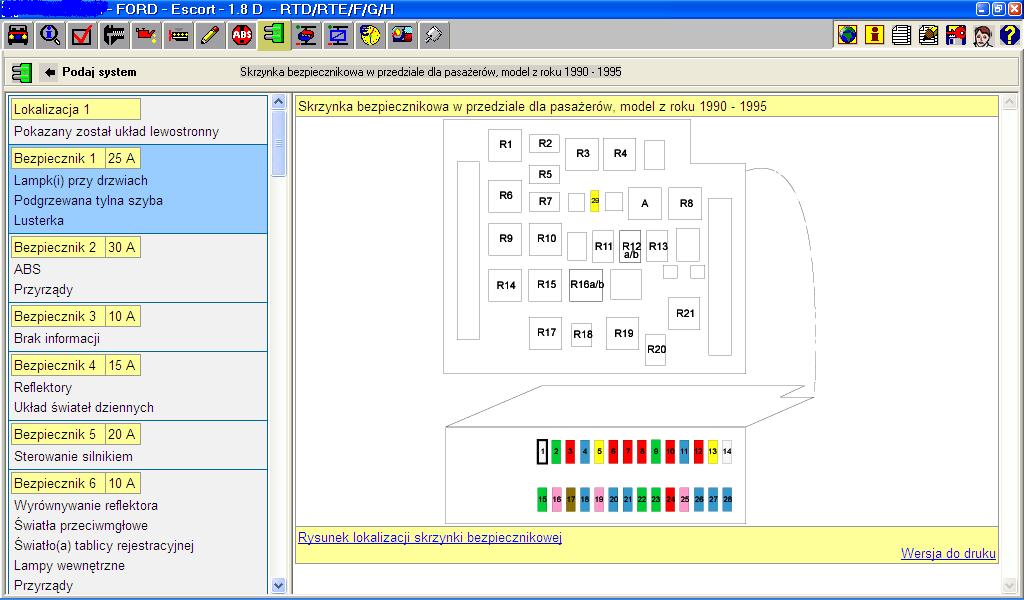Click the back arrow beside Podaj system
Viewport: 1024px width, 600px height.
coord(49,72)
